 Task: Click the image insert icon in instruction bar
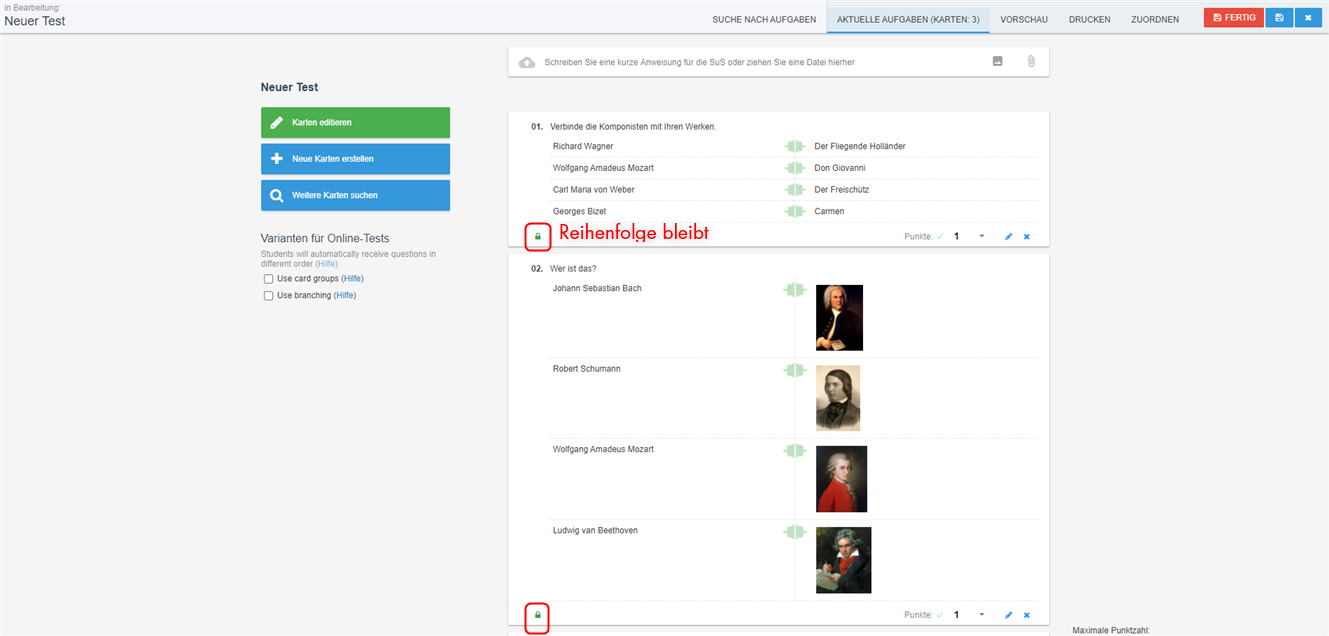point(997,62)
